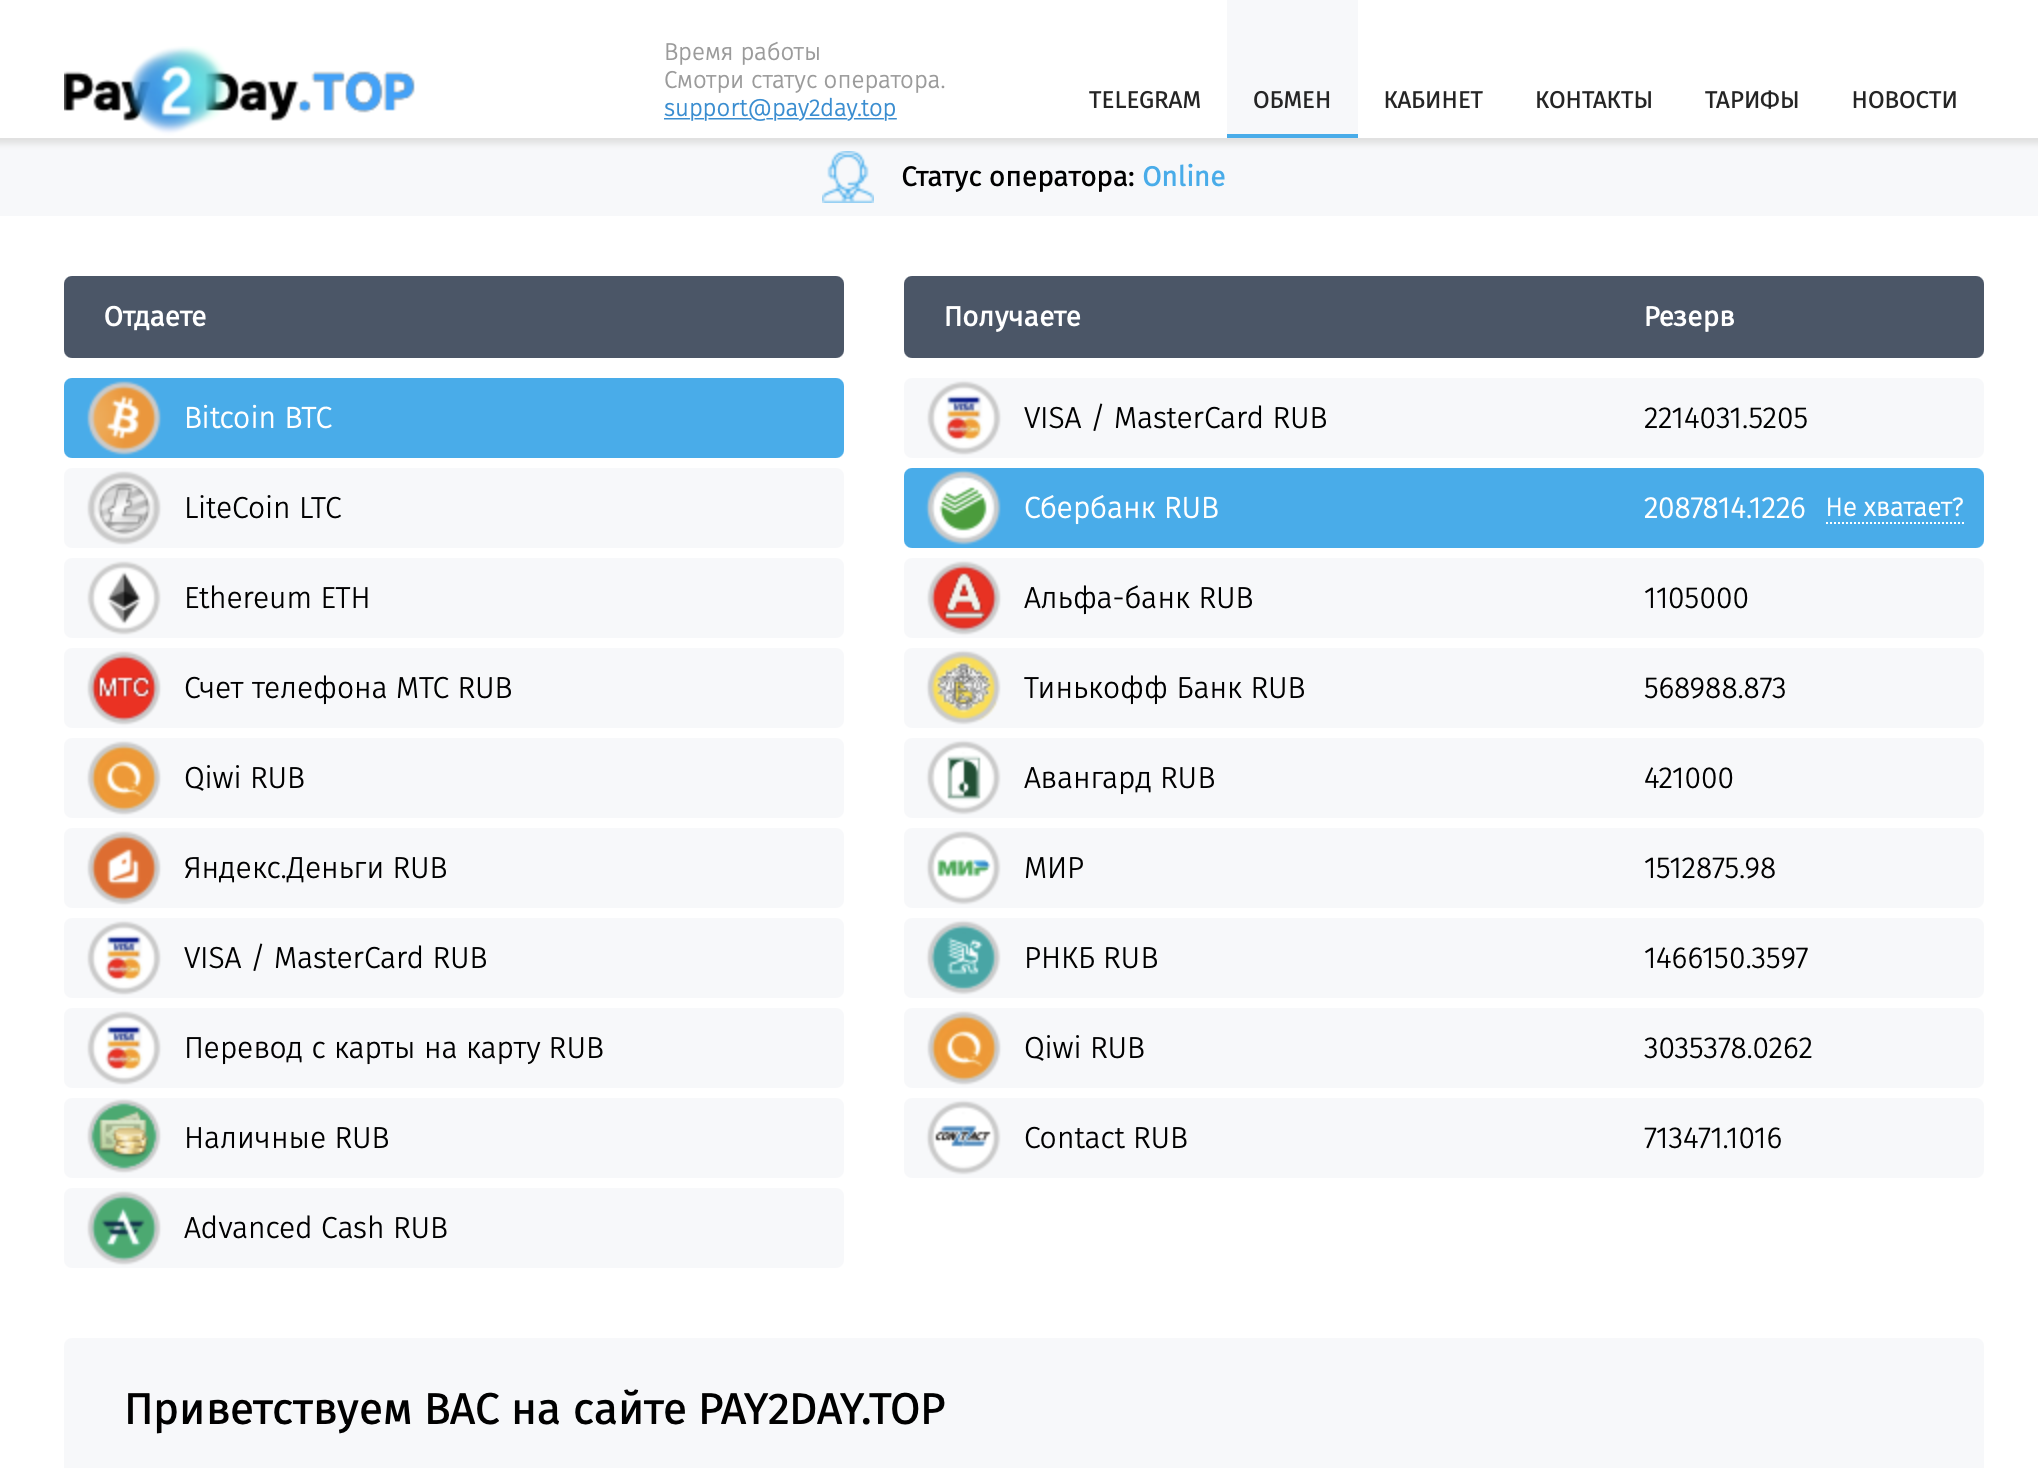Select Тинькофф Банк RUB to receive
The width and height of the screenshot is (2038, 1468).
pos(1444,688)
